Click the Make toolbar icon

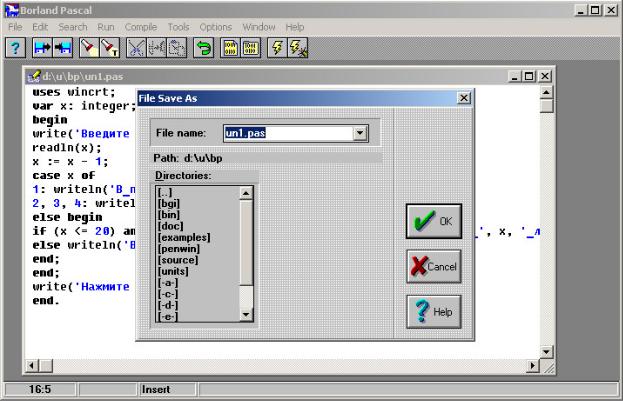tap(251, 48)
